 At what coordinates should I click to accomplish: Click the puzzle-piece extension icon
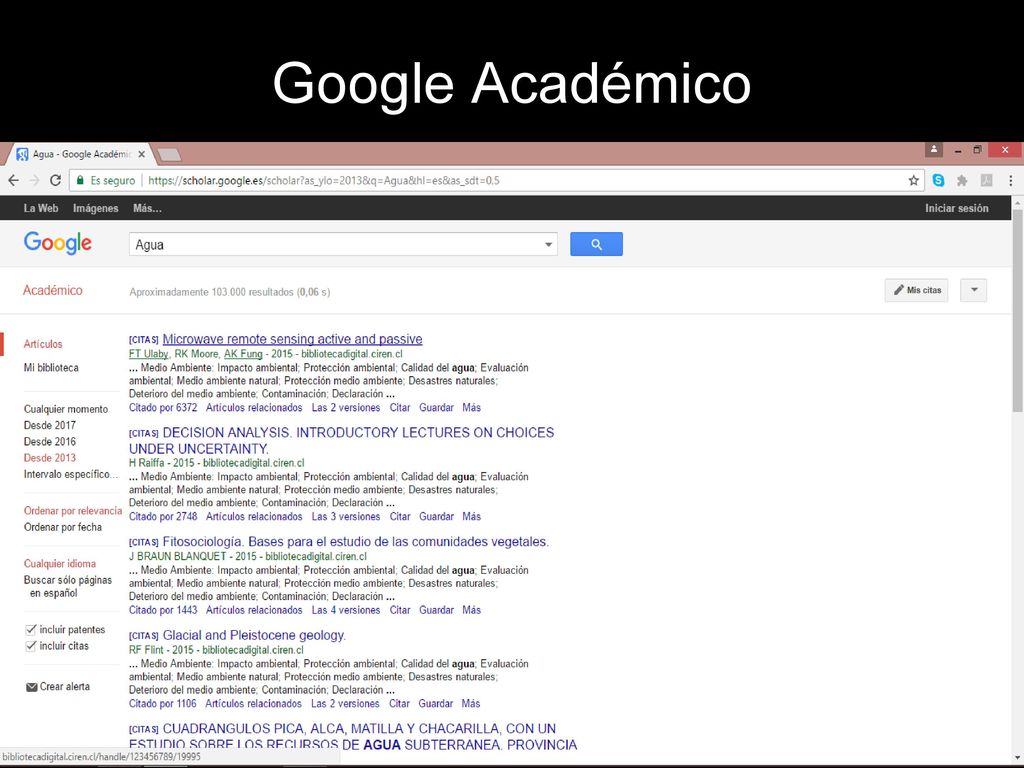pyautogui.click(x=962, y=180)
